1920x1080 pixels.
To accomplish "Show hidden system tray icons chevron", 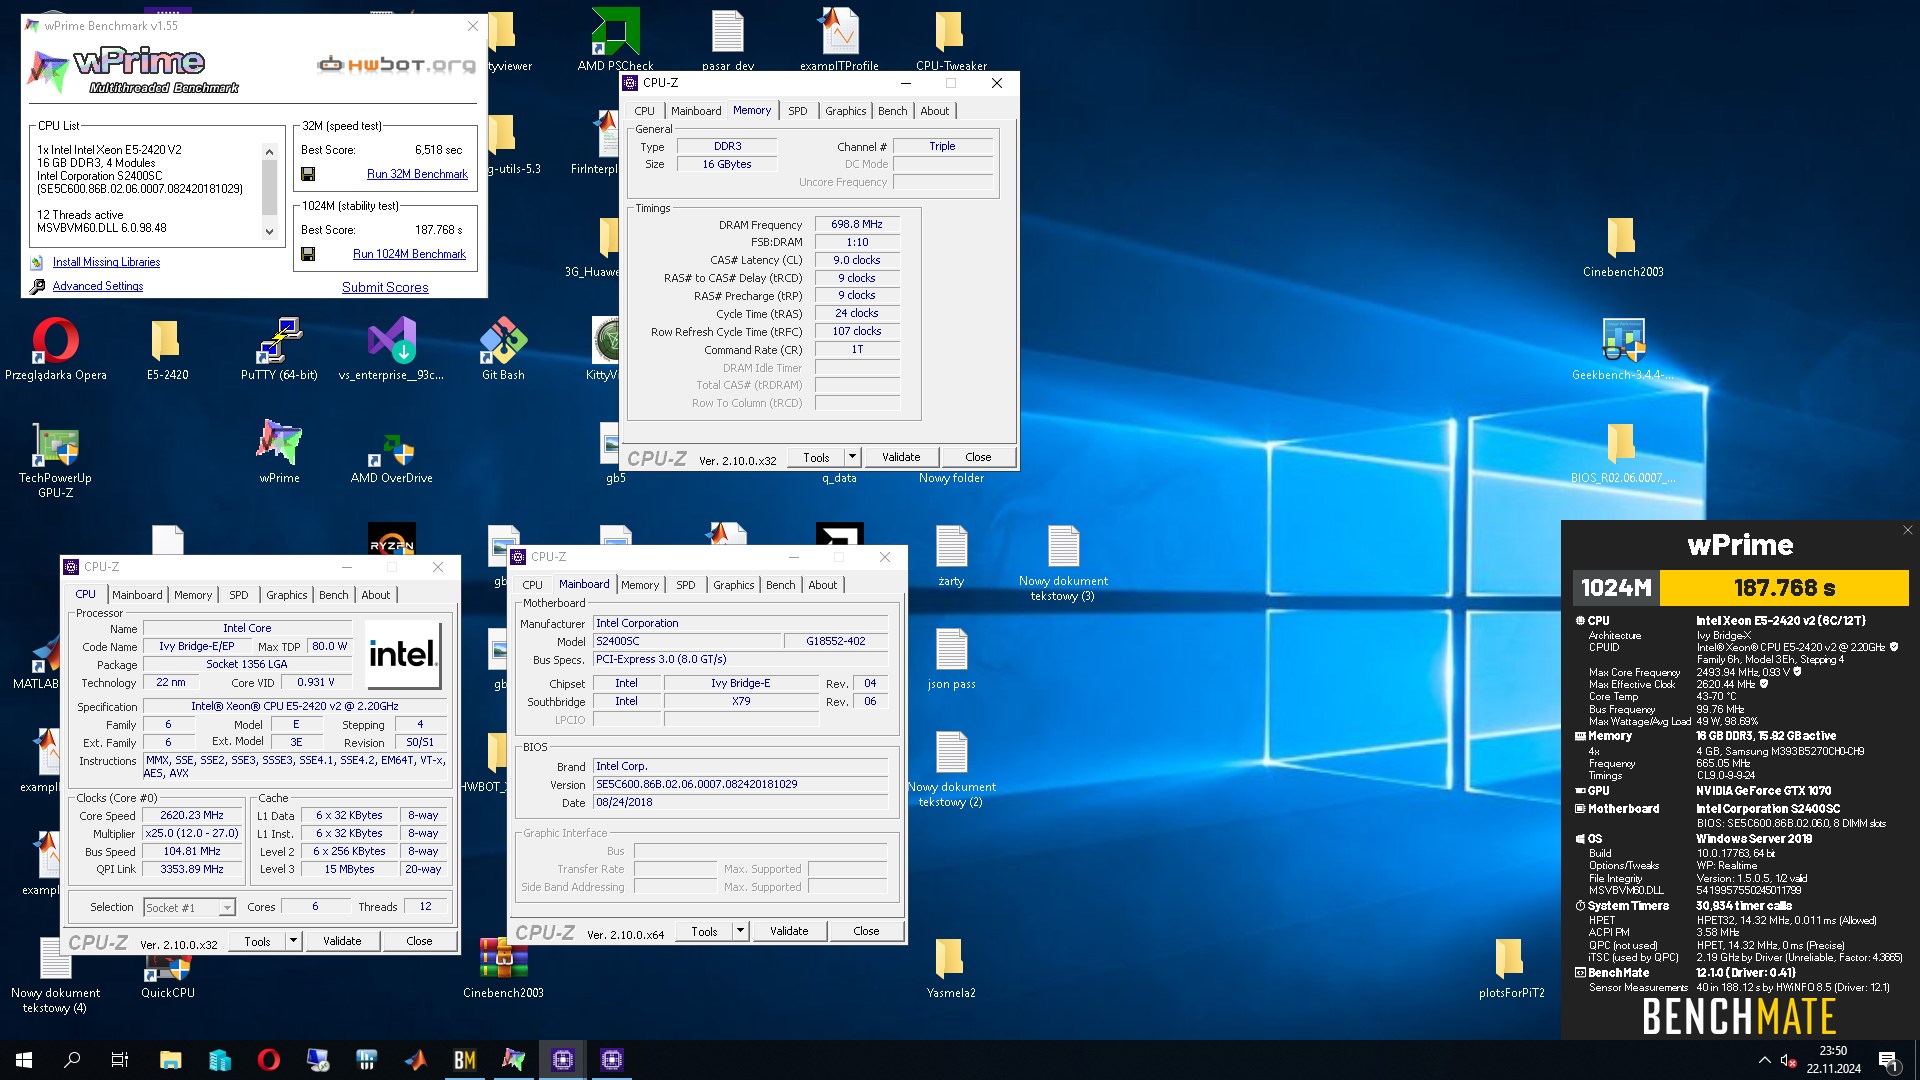I will tap(1764, 1060).
